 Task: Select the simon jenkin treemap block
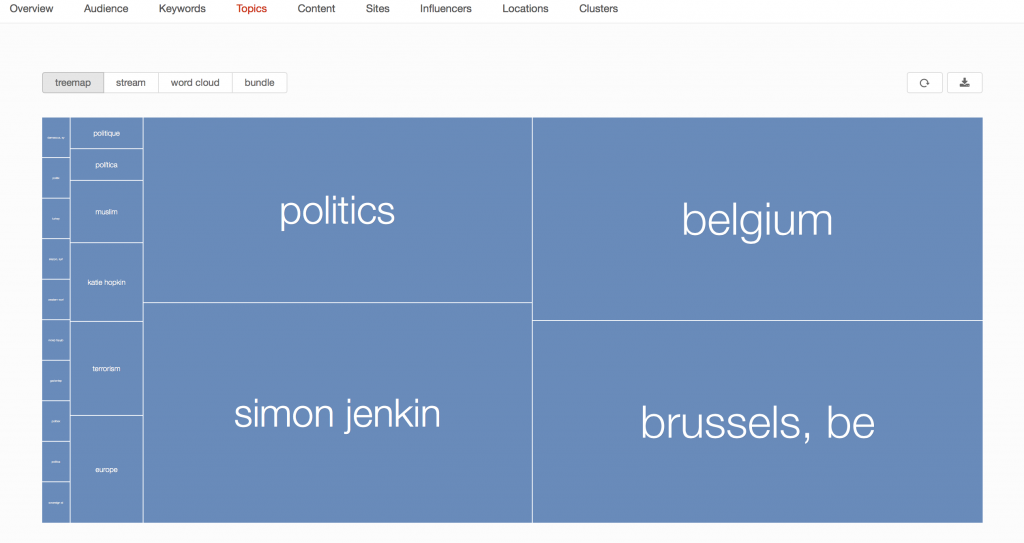(337, 412)
